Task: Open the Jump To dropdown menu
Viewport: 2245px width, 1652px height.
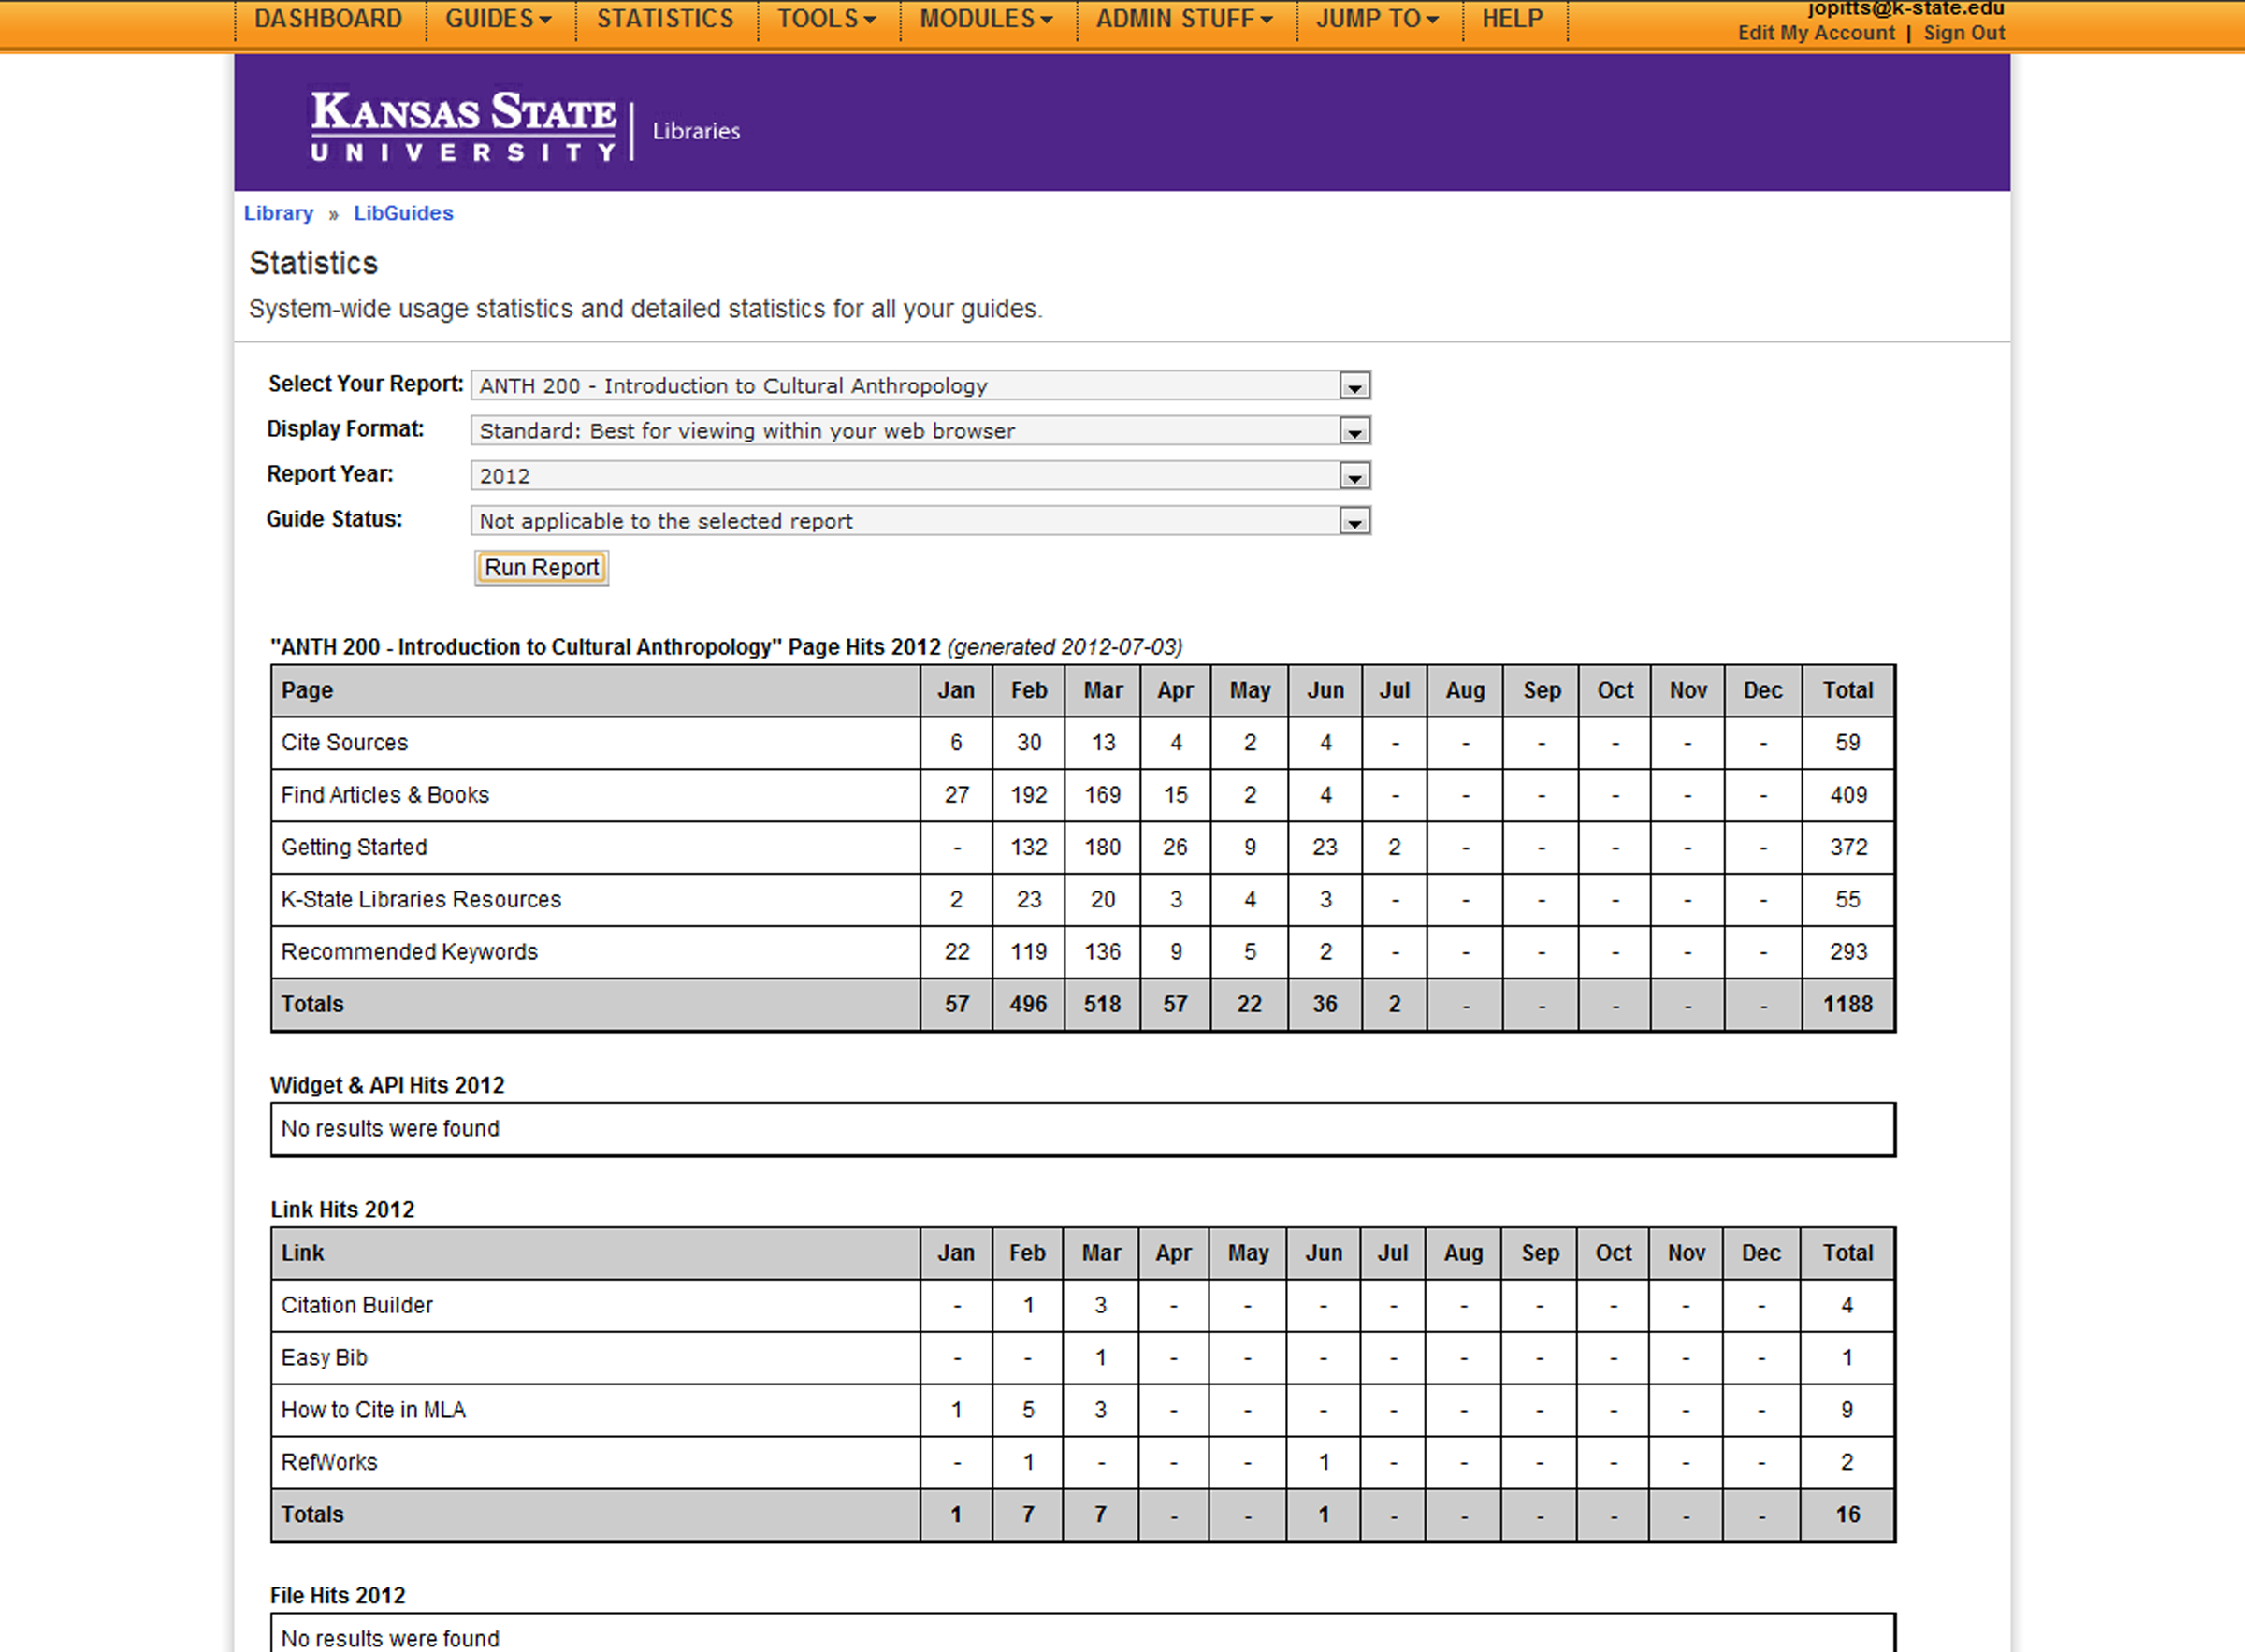Action: [x=1377, y=19]
